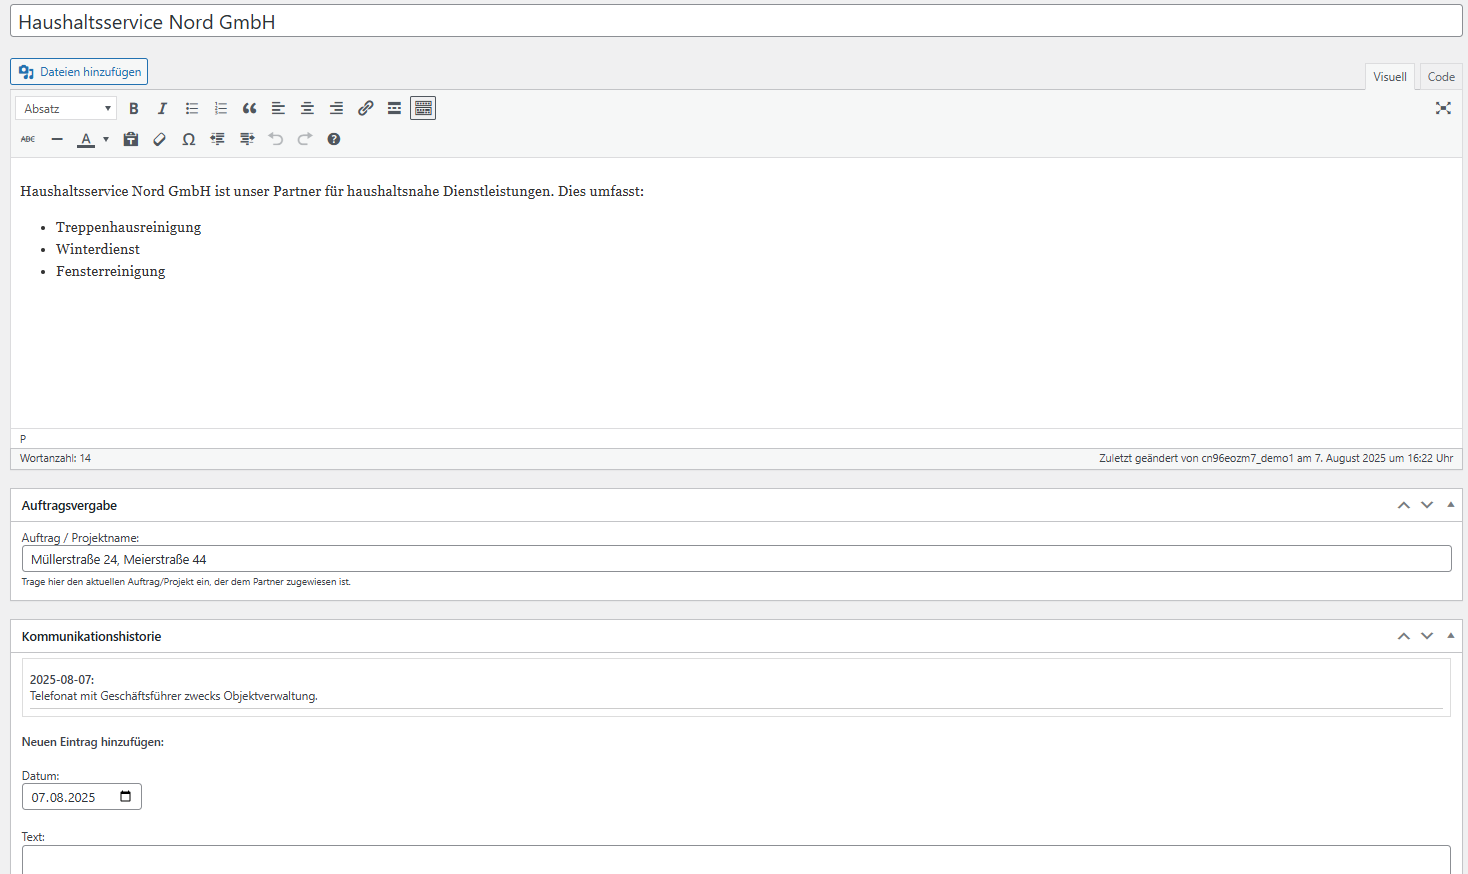
Task: Click the Zuletzt geändert status text
Action: [1276, 458]
